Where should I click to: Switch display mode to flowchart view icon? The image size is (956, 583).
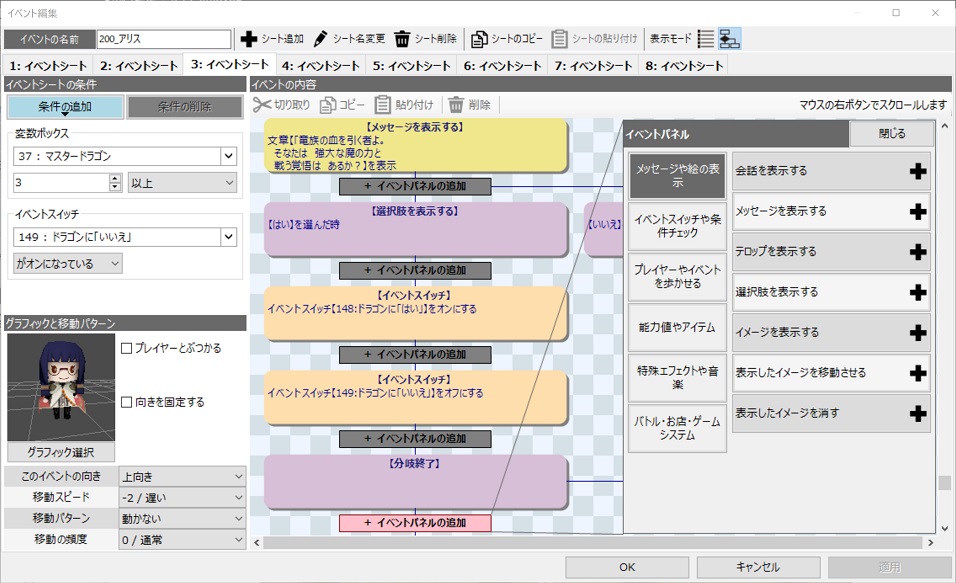pos(729,39)
